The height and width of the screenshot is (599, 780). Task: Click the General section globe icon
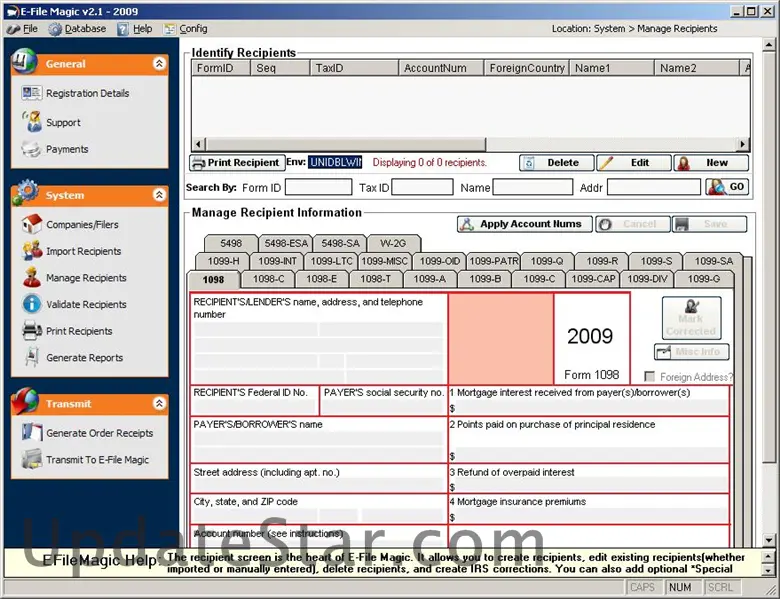click(x=24, y=62)
